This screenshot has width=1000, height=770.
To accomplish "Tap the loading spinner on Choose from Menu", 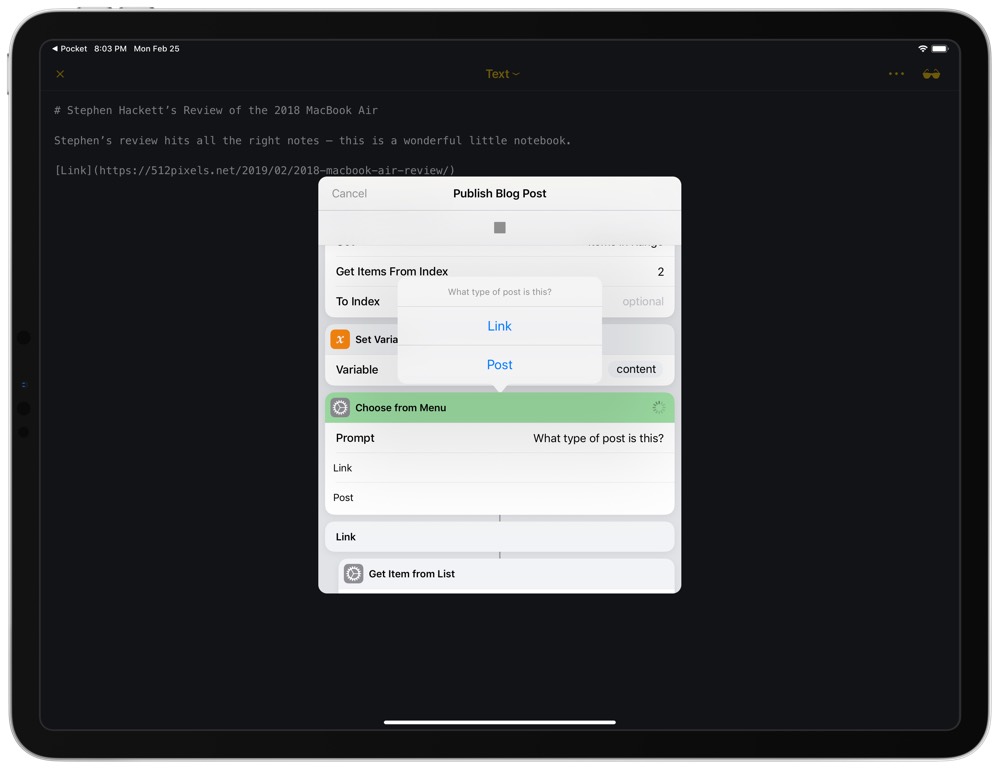I will pyautogui.click(x=658, y=408).
